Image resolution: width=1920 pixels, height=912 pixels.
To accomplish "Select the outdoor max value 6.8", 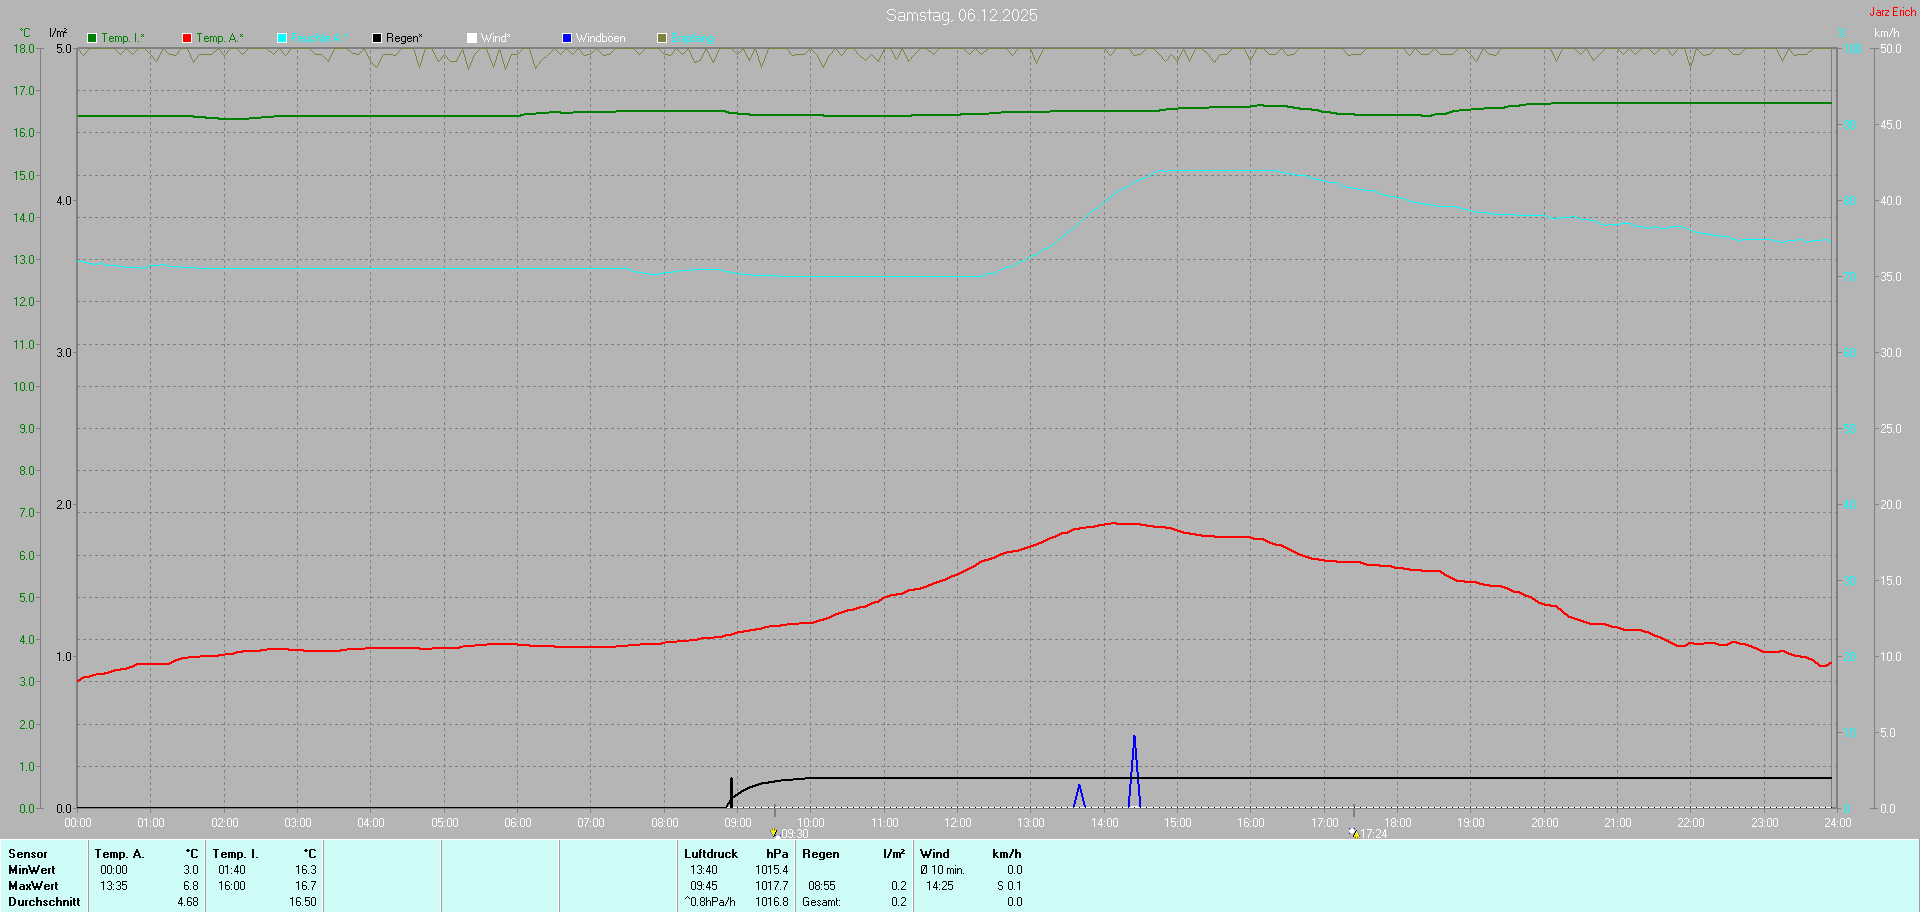I will click(191, 886).
